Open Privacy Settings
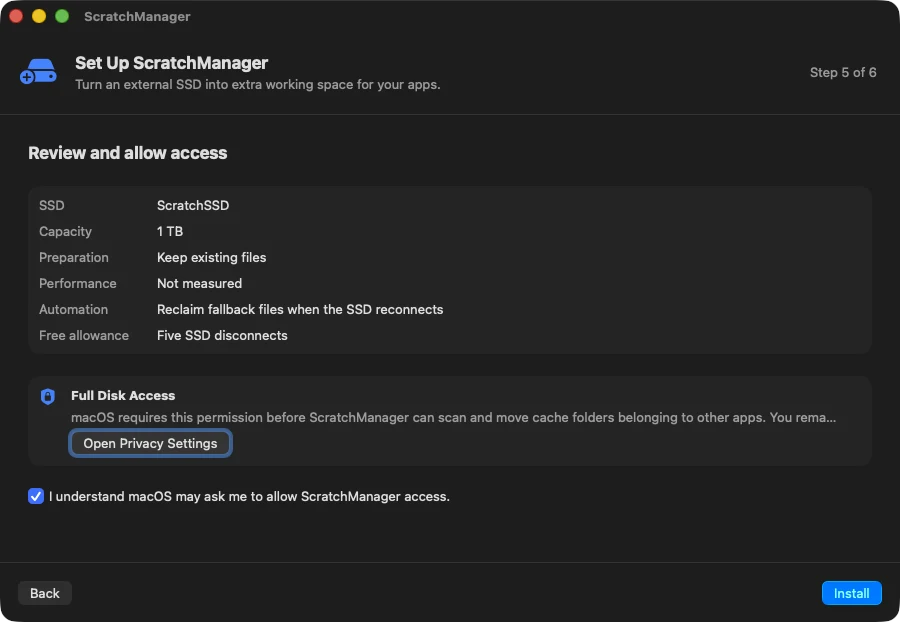Image resolution: width=900 pixels, height=622 pixels. pos(150,444)
